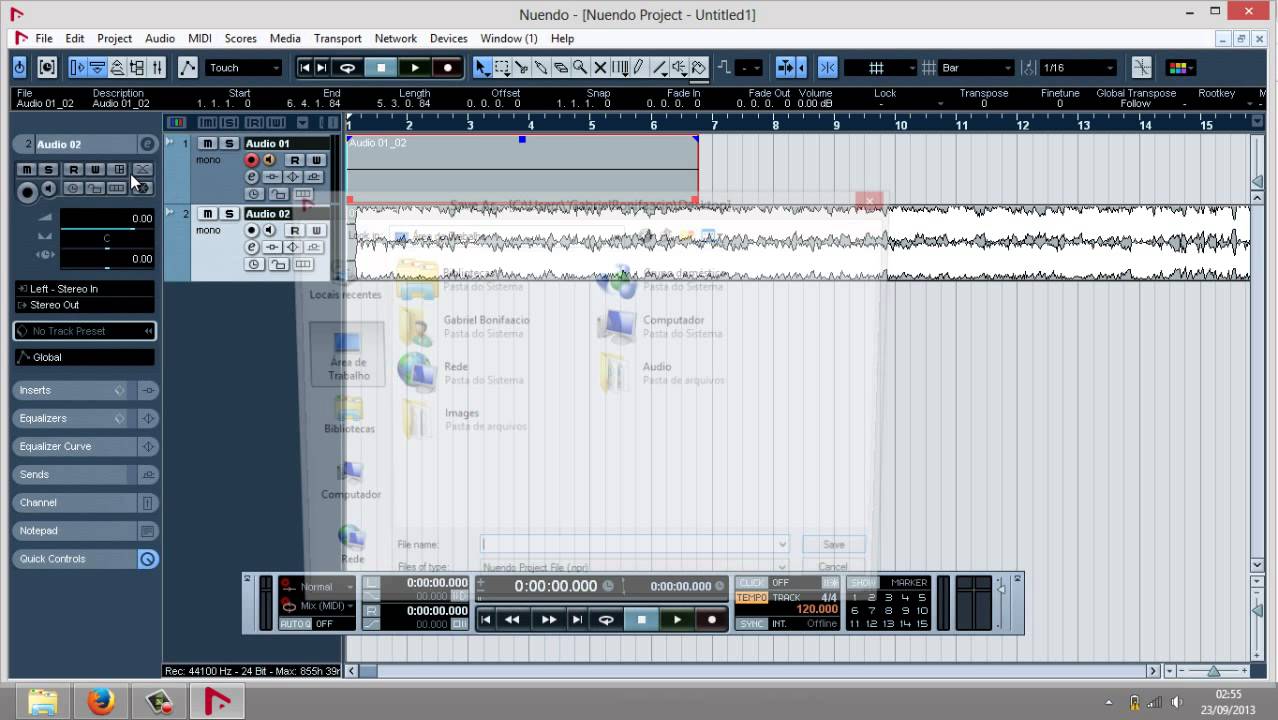Toggle monitor speaker on Audio 01 track
Image resolution: width=1278 pixels, height=720 pixels.
[268, 160]
